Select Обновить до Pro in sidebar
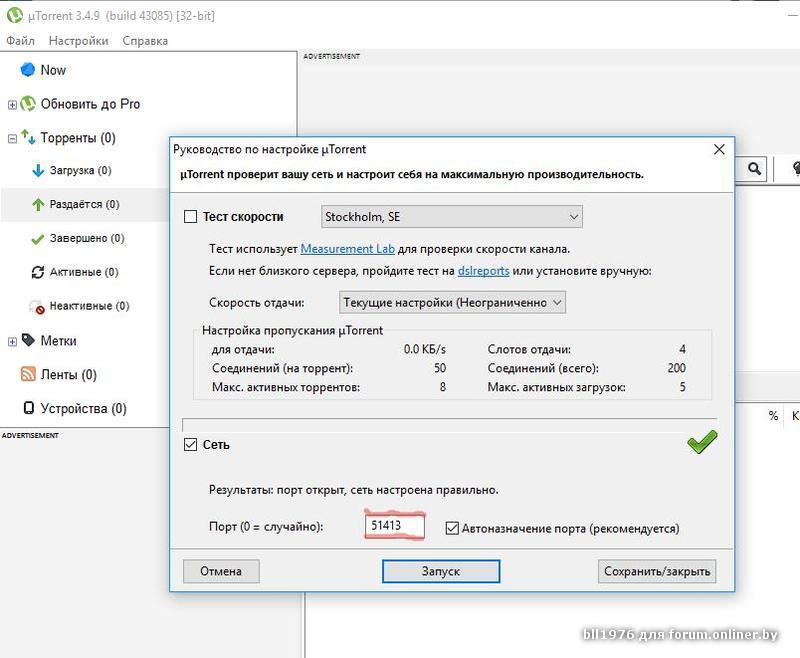The height and width of the screenshot is (658, 800). (90, 104)
